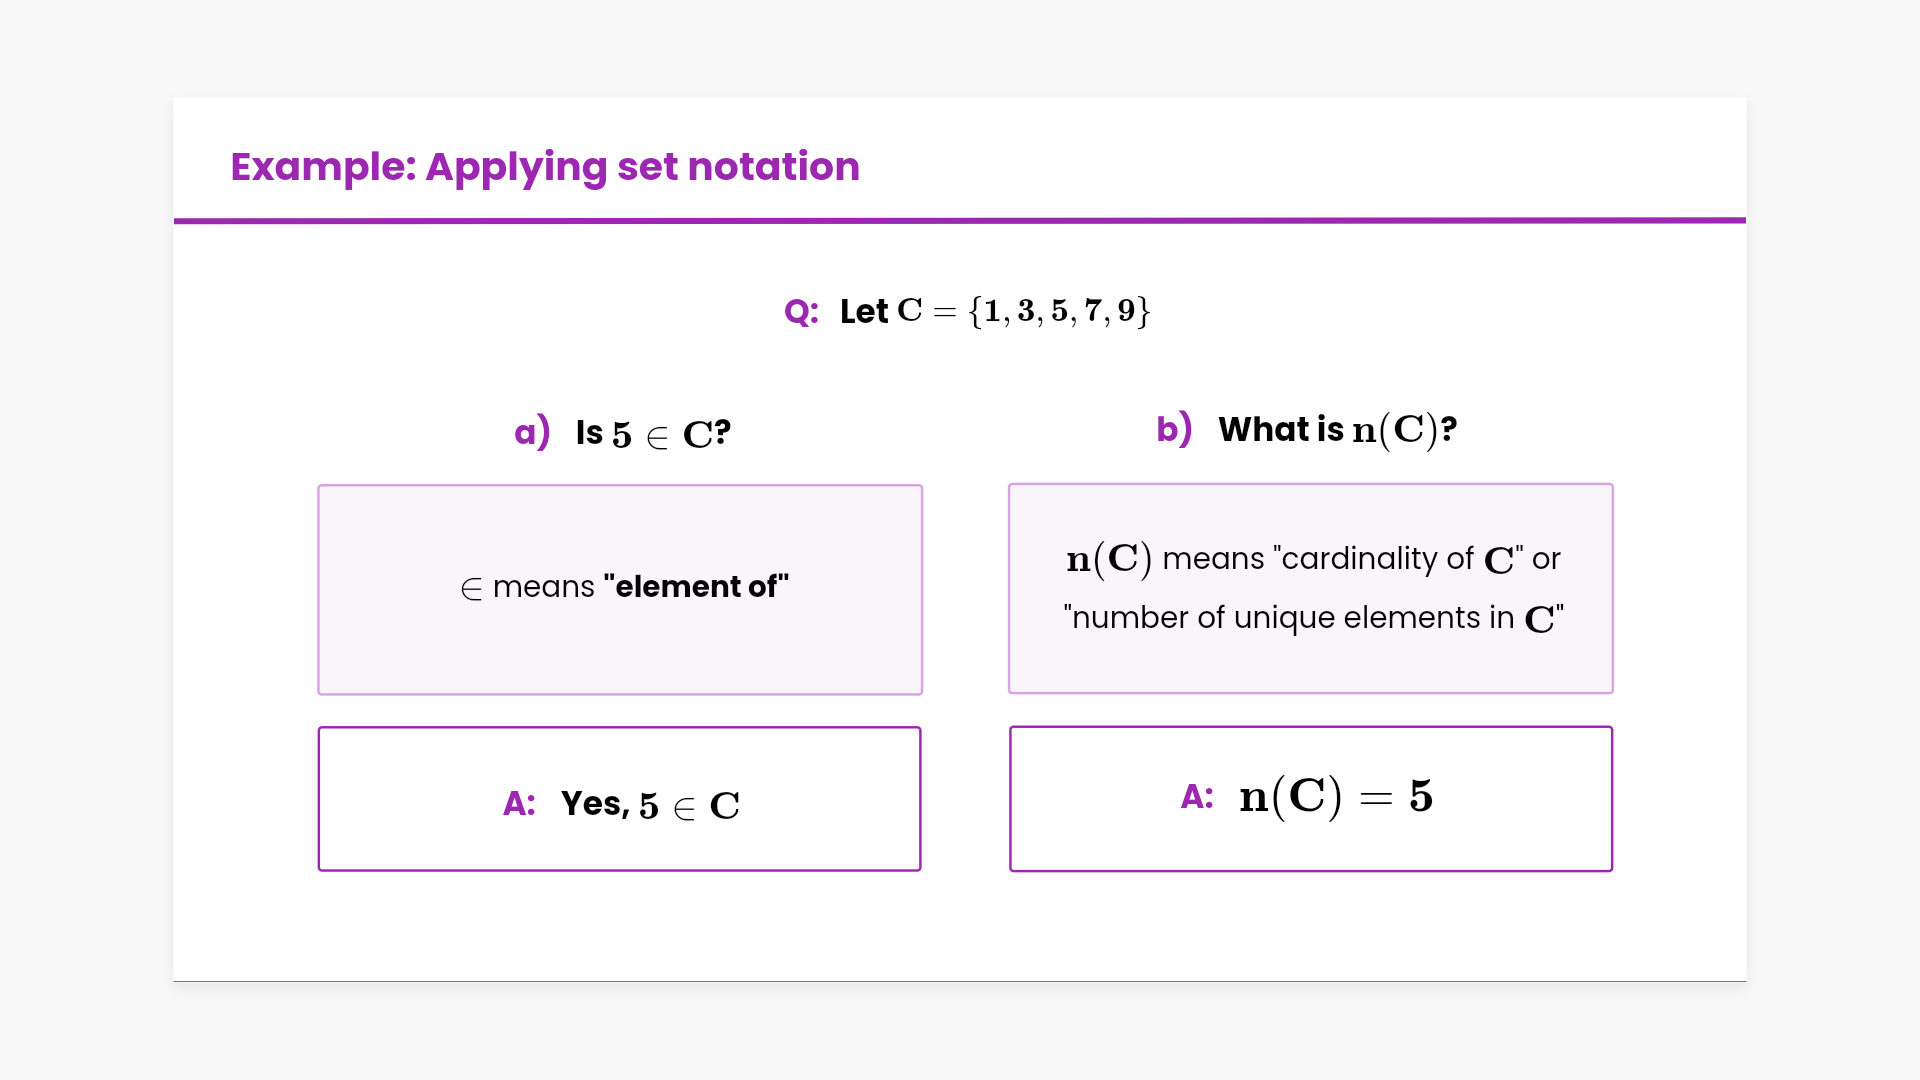The height and width of the screenshot is (1080, 1920).
Task: Click the purple divider line under the title
Action: click(960, 220)
